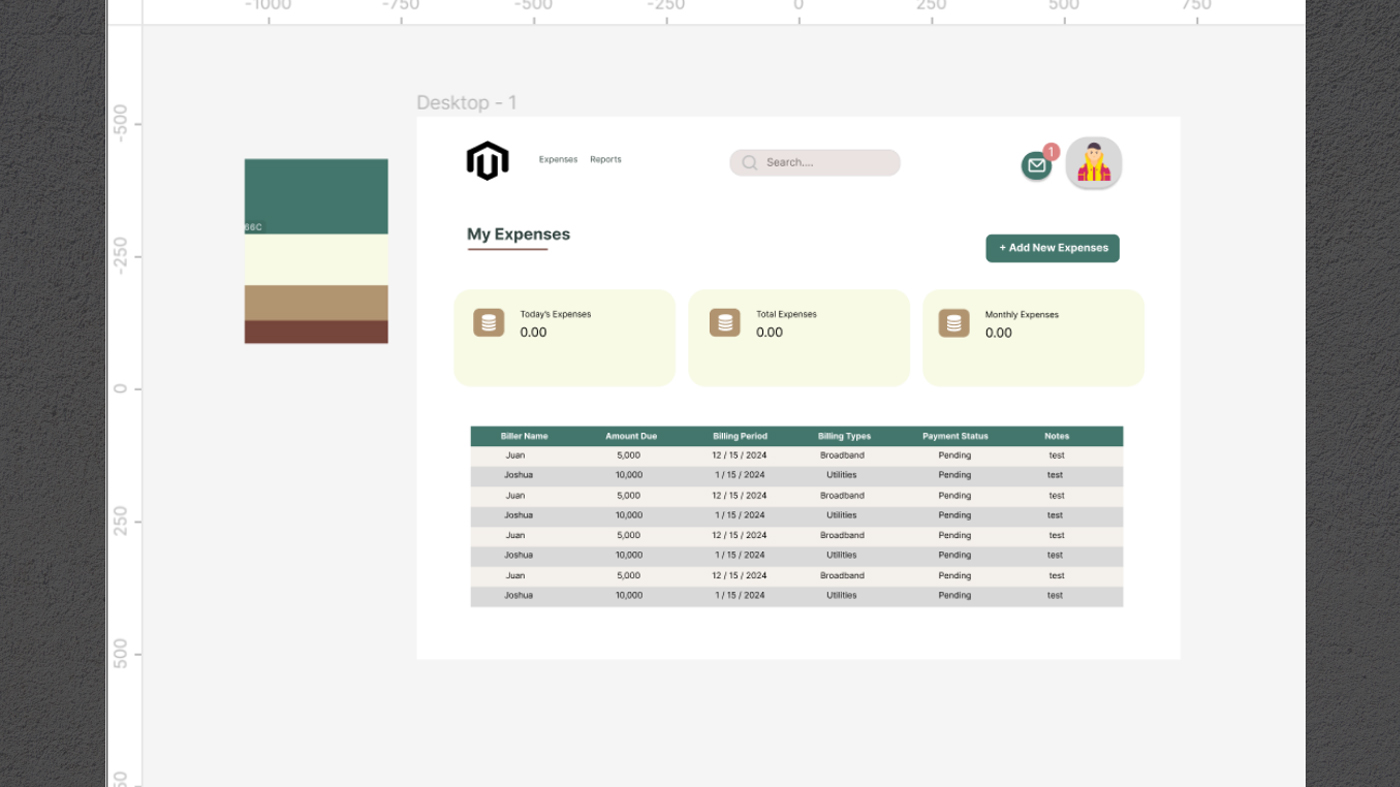This screenshot has height=787, width=1400.
Task: Click the Biller Name column header
Action: pos(524,436)
